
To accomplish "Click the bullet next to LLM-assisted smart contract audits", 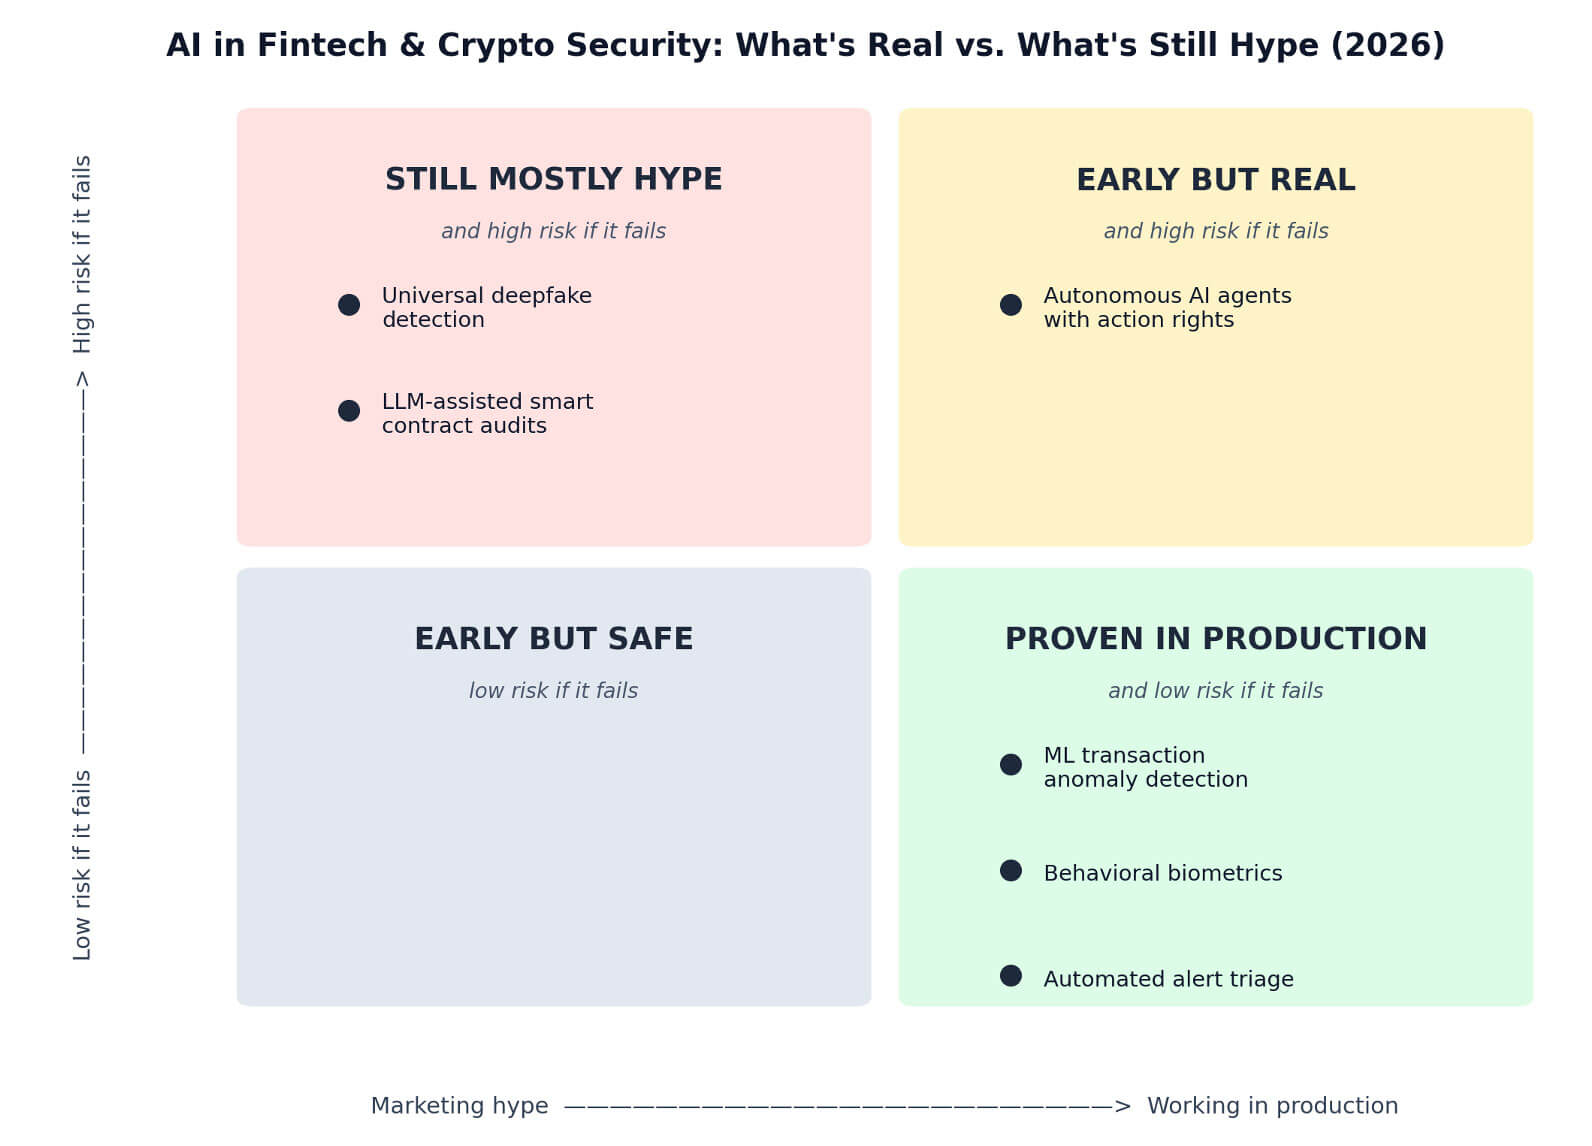I will (x=349, y=411).
